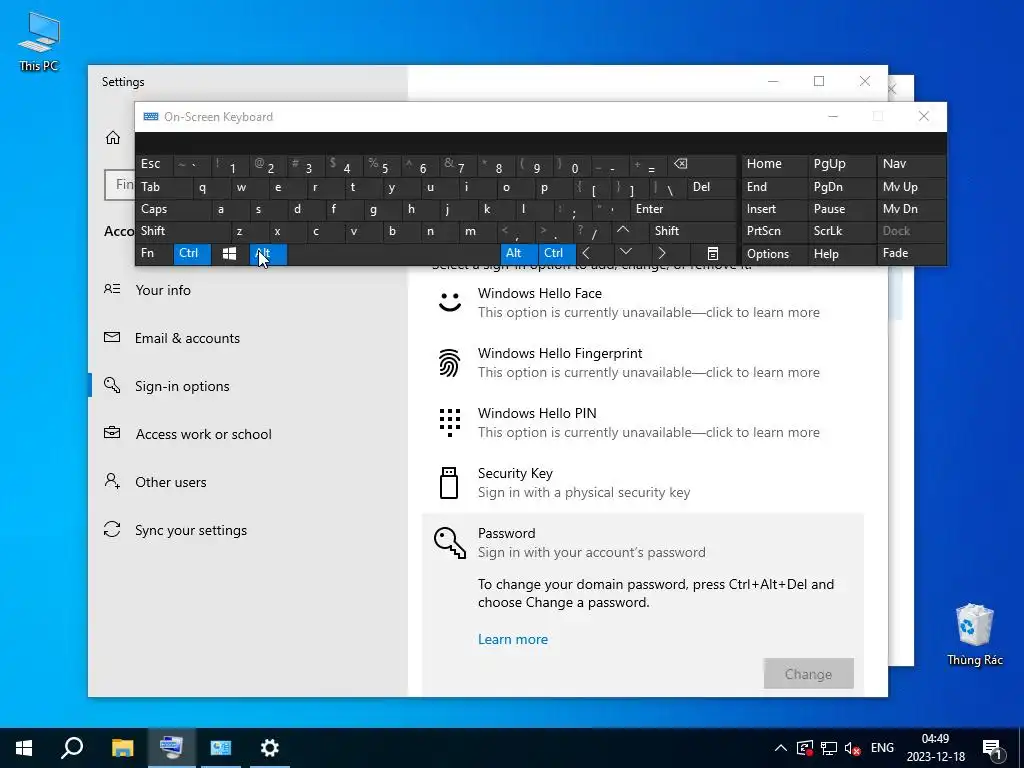Image resolution: width=1024 pixels, height=768 pixels.
Task: Click the Windows logo key on keyboard
Action: (229, 253)
